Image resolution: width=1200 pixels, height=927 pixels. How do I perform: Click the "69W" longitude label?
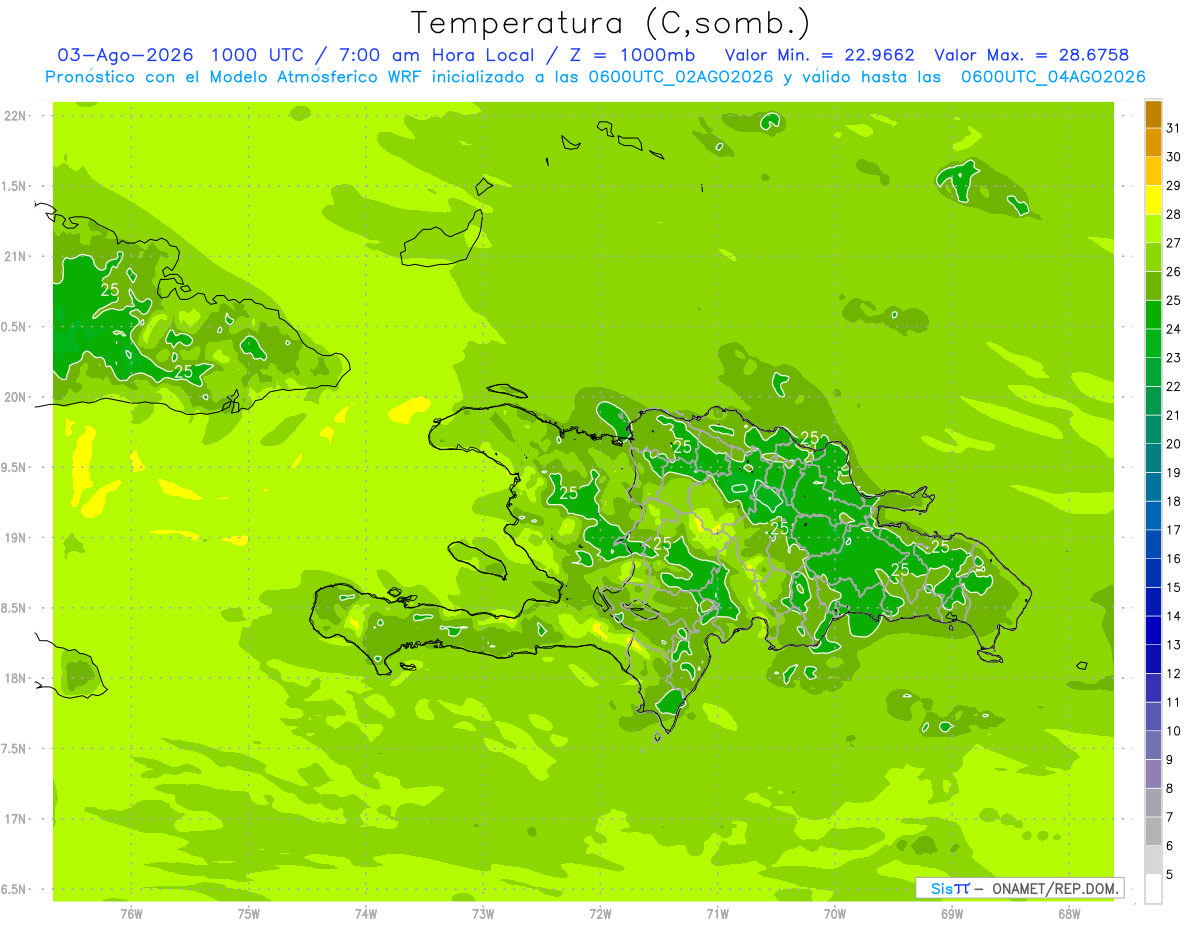(952, 913)
